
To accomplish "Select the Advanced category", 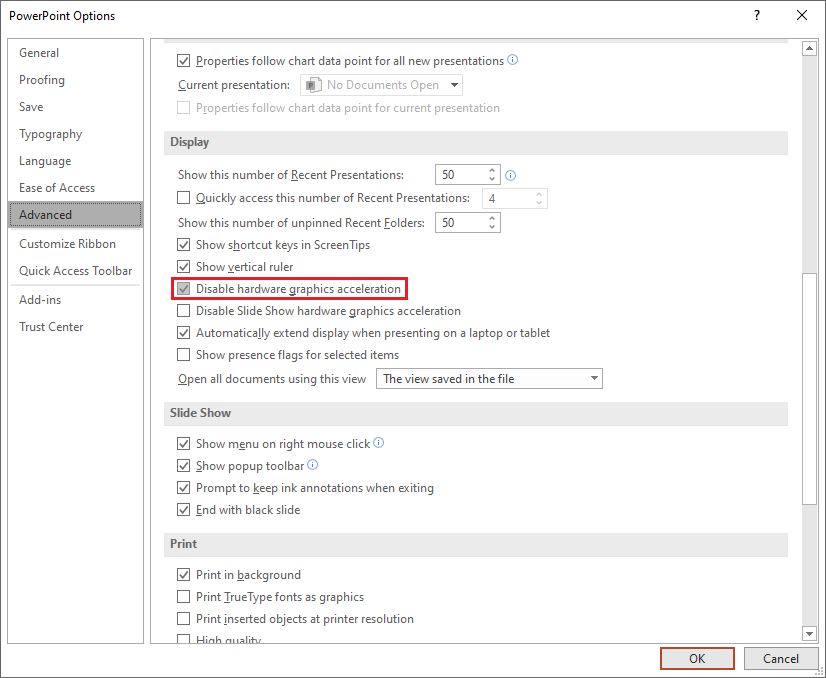I will pos(76,215).
